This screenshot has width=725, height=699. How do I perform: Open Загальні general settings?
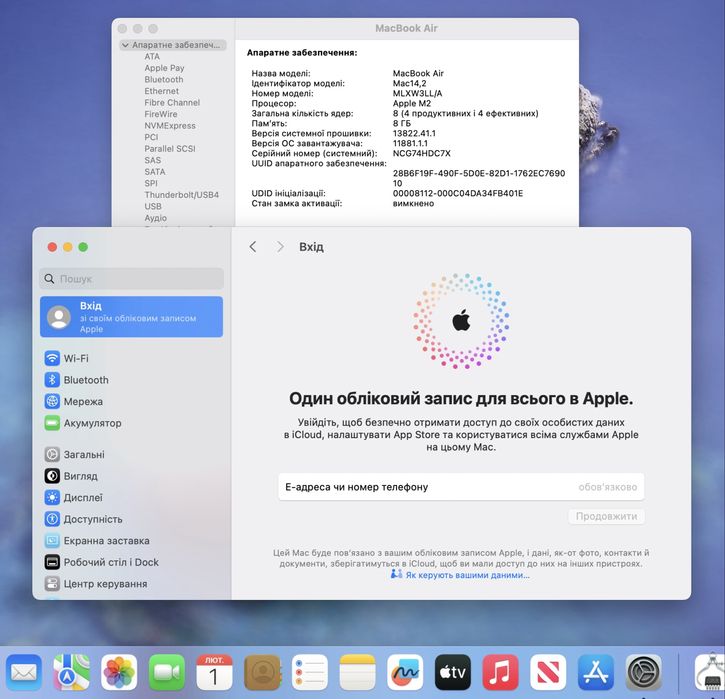click(x=74, y=454)
